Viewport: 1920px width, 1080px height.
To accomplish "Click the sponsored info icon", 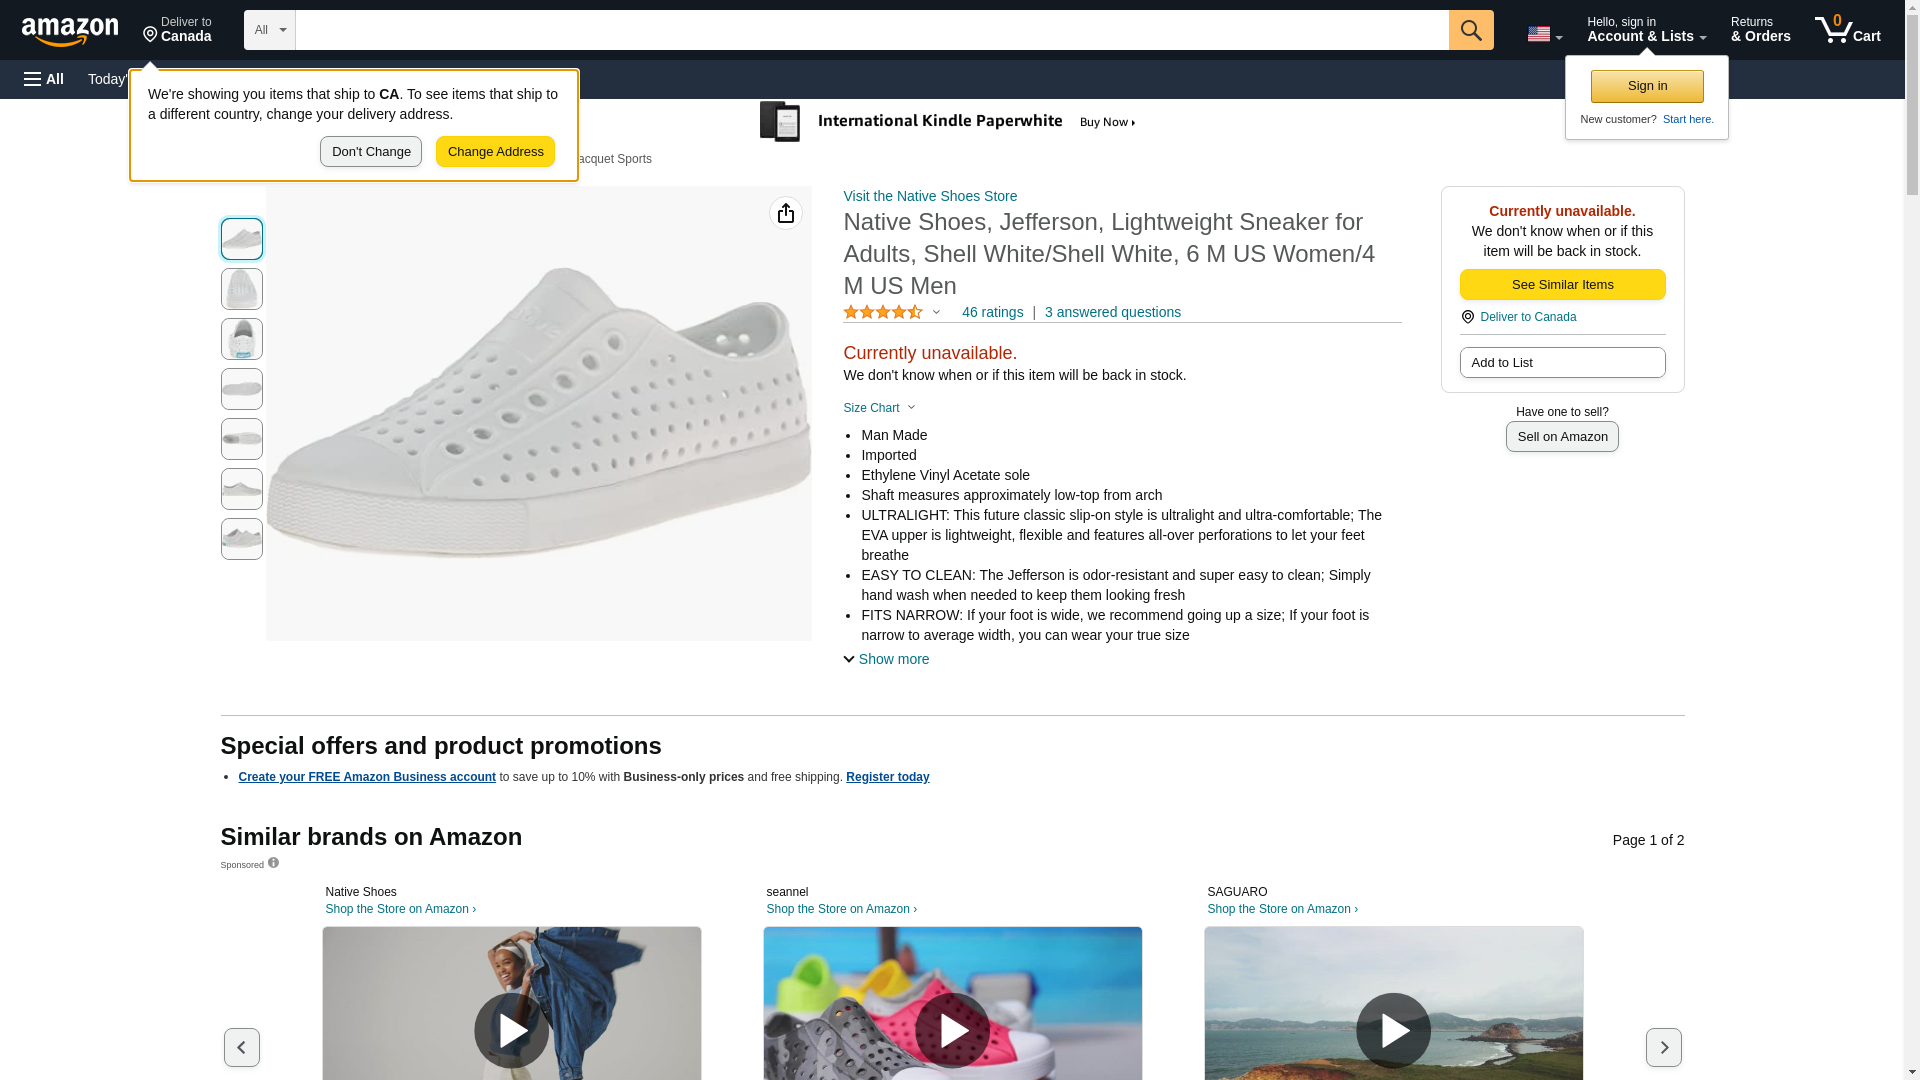I will 273,863.
